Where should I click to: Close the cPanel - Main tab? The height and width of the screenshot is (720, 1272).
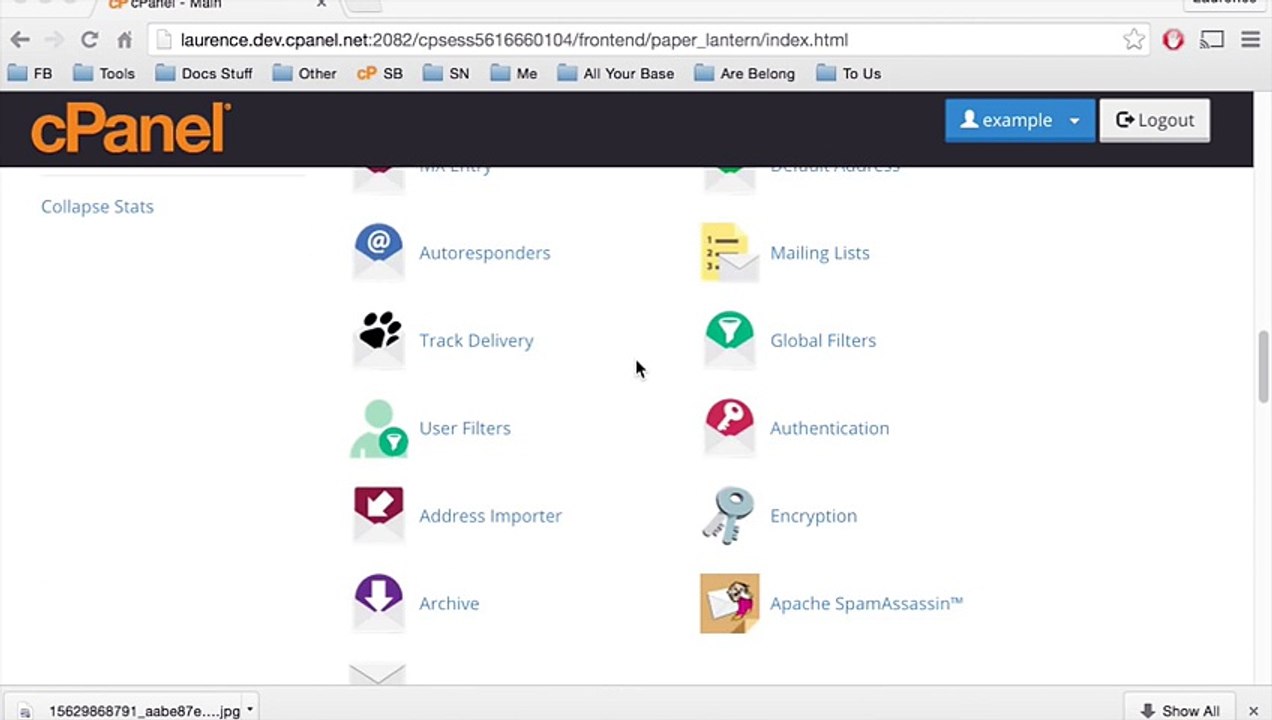321,5
